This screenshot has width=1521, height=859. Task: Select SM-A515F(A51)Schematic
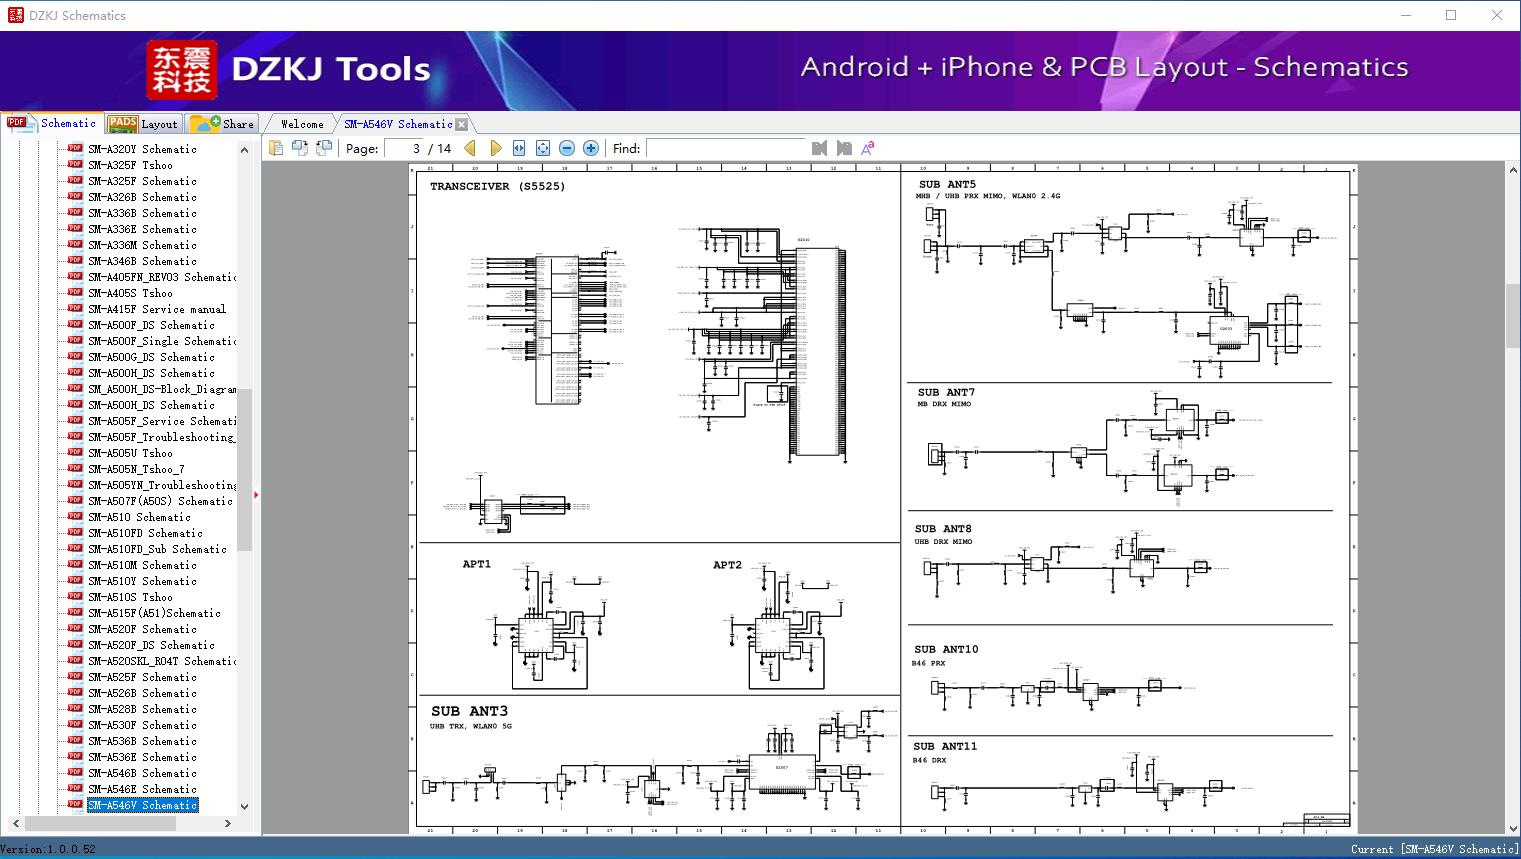[154, 613]
